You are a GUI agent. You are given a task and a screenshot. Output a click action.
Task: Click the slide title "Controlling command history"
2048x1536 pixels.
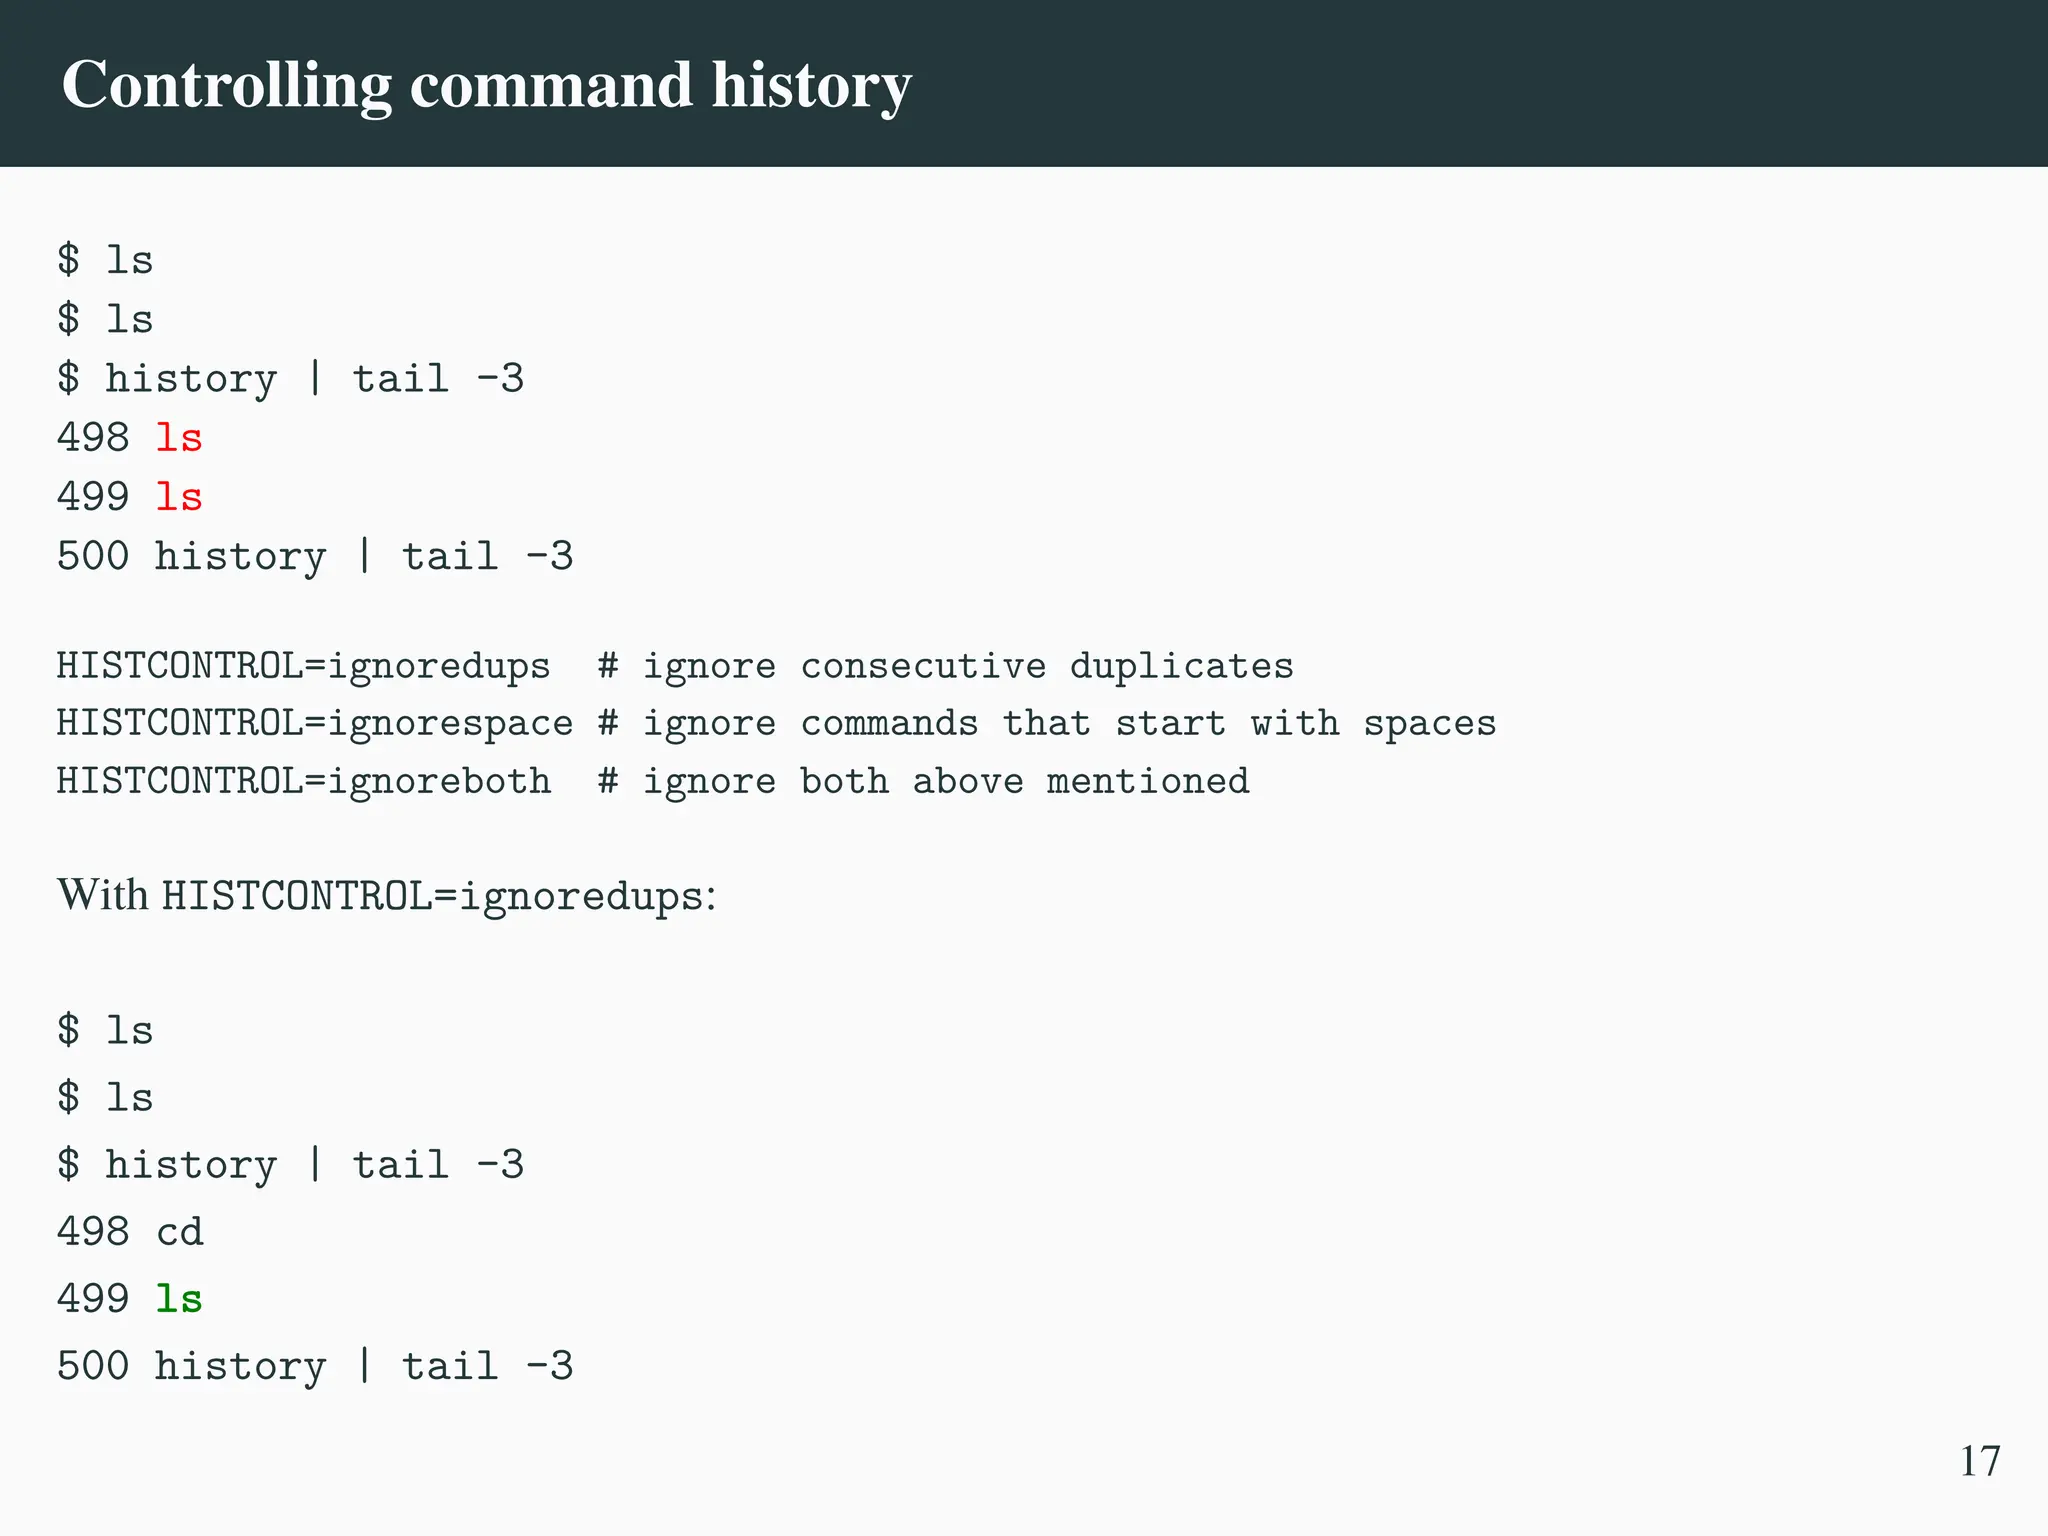tap(486, 85)
